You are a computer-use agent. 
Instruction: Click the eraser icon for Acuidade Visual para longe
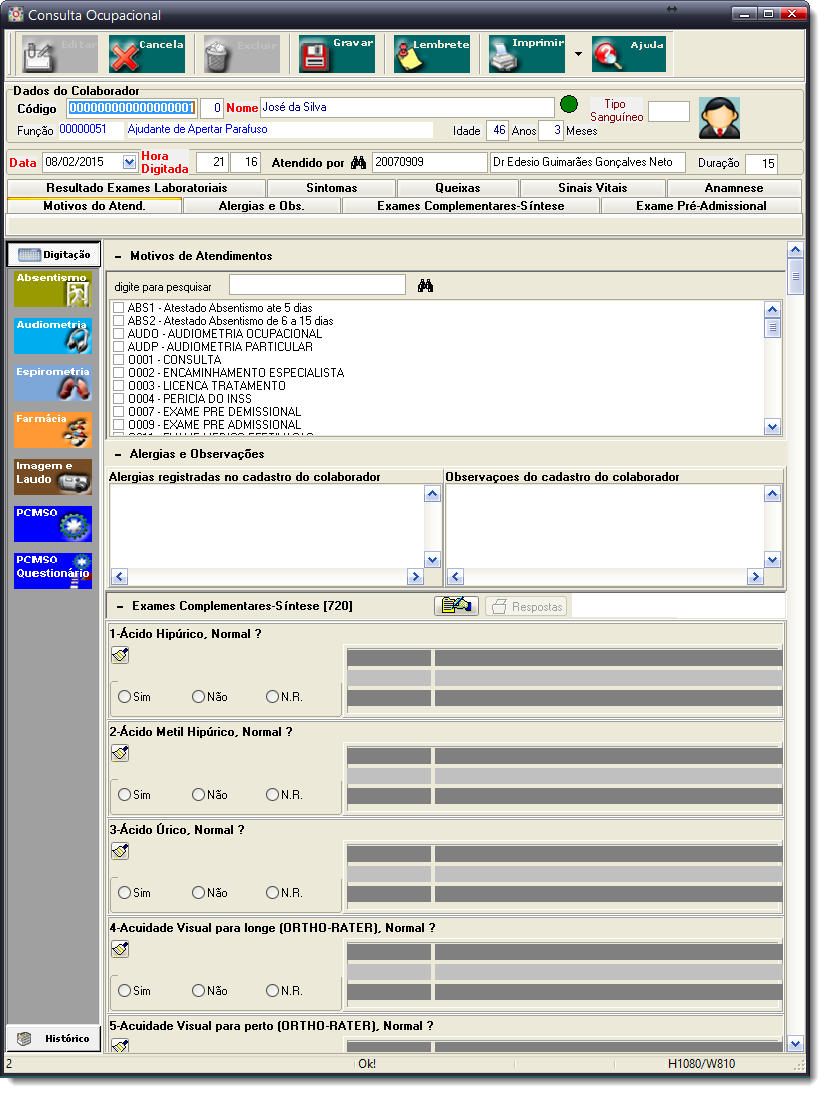[120, 949]
